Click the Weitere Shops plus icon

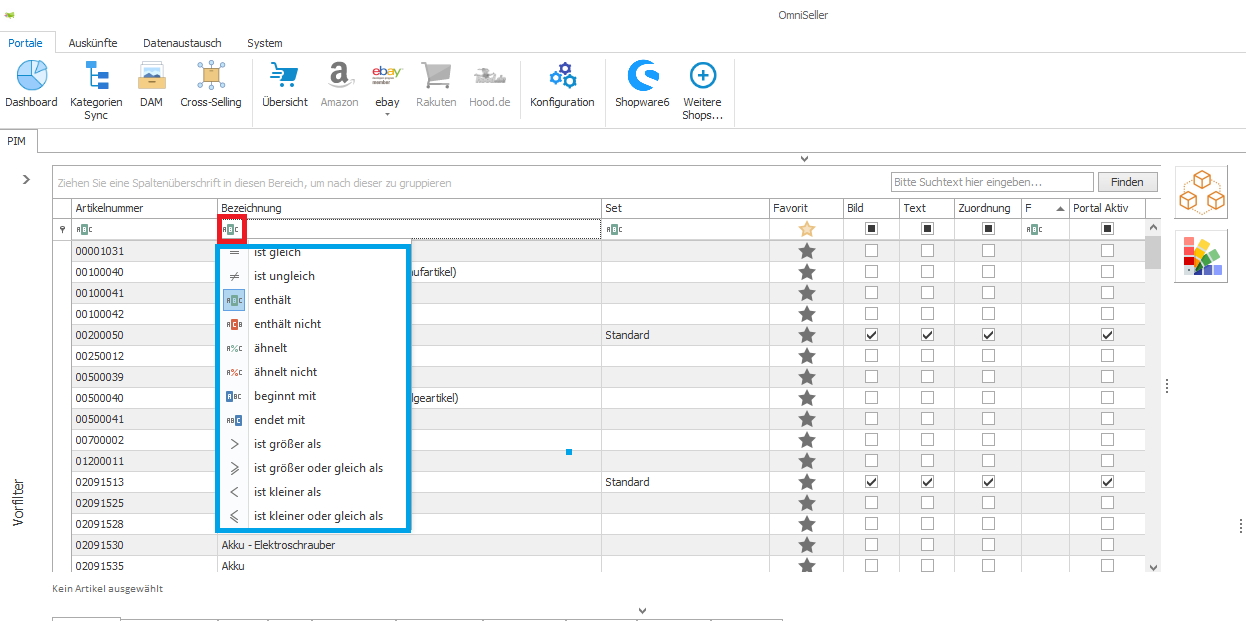[x=702, y=77]
